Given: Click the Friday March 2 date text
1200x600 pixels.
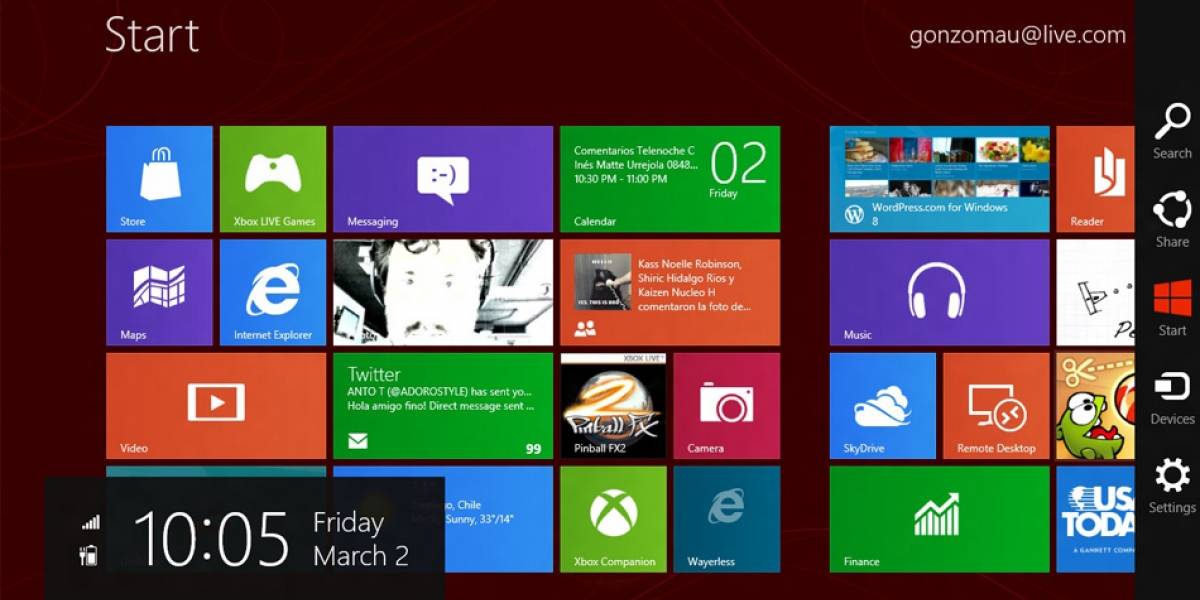Looking at the screenshot, I should pos(361,539).
